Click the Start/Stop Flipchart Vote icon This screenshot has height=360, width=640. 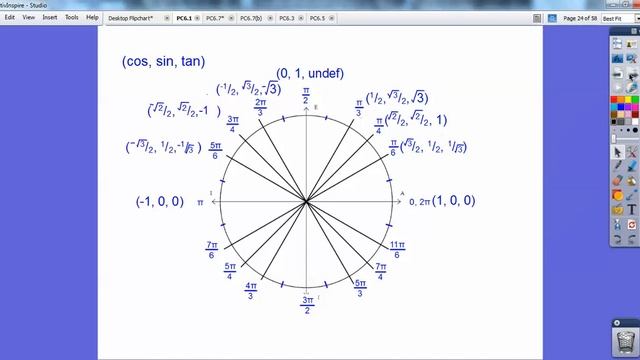pyautogui.click(x=617, y=88)
